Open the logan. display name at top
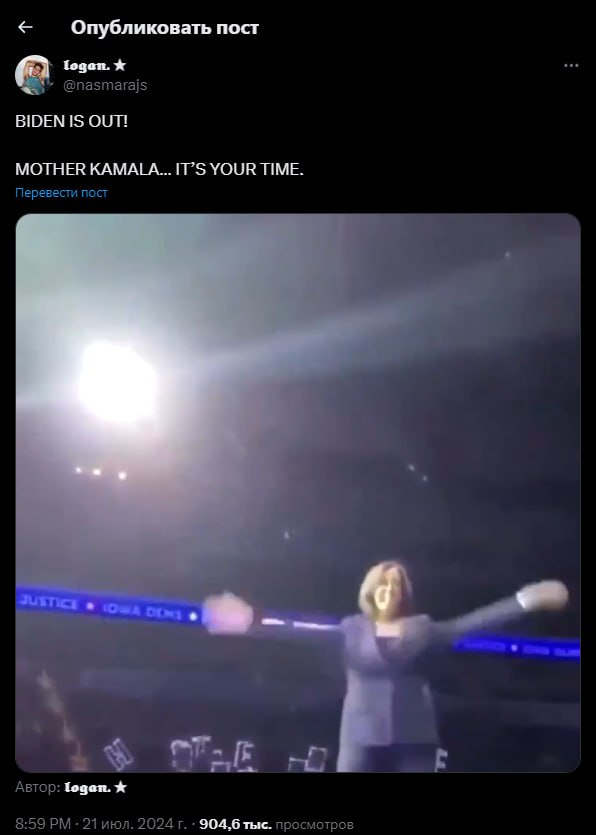 pos(87,66)
